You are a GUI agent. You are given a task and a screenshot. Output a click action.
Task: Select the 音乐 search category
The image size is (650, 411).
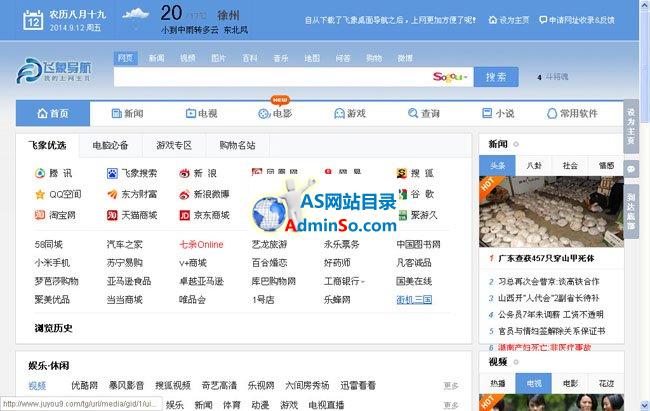(281, 58)
